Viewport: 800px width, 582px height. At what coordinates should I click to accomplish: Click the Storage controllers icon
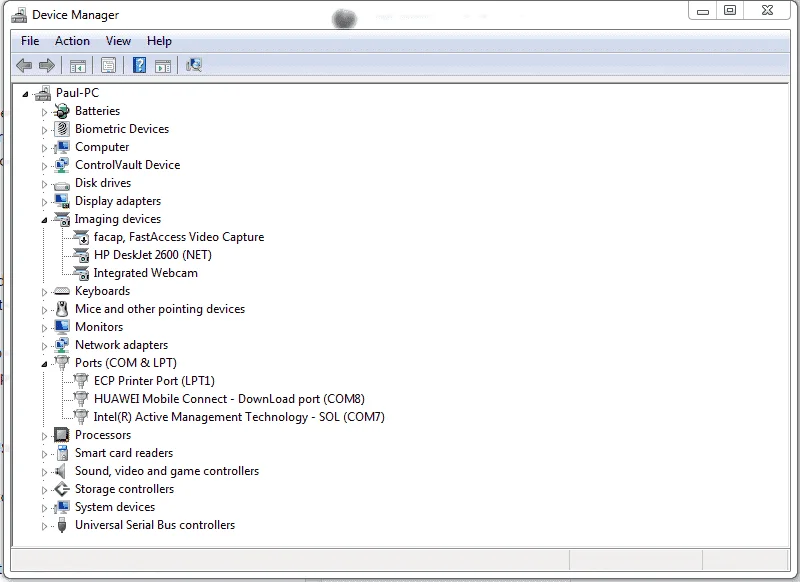tap(62, 489)
